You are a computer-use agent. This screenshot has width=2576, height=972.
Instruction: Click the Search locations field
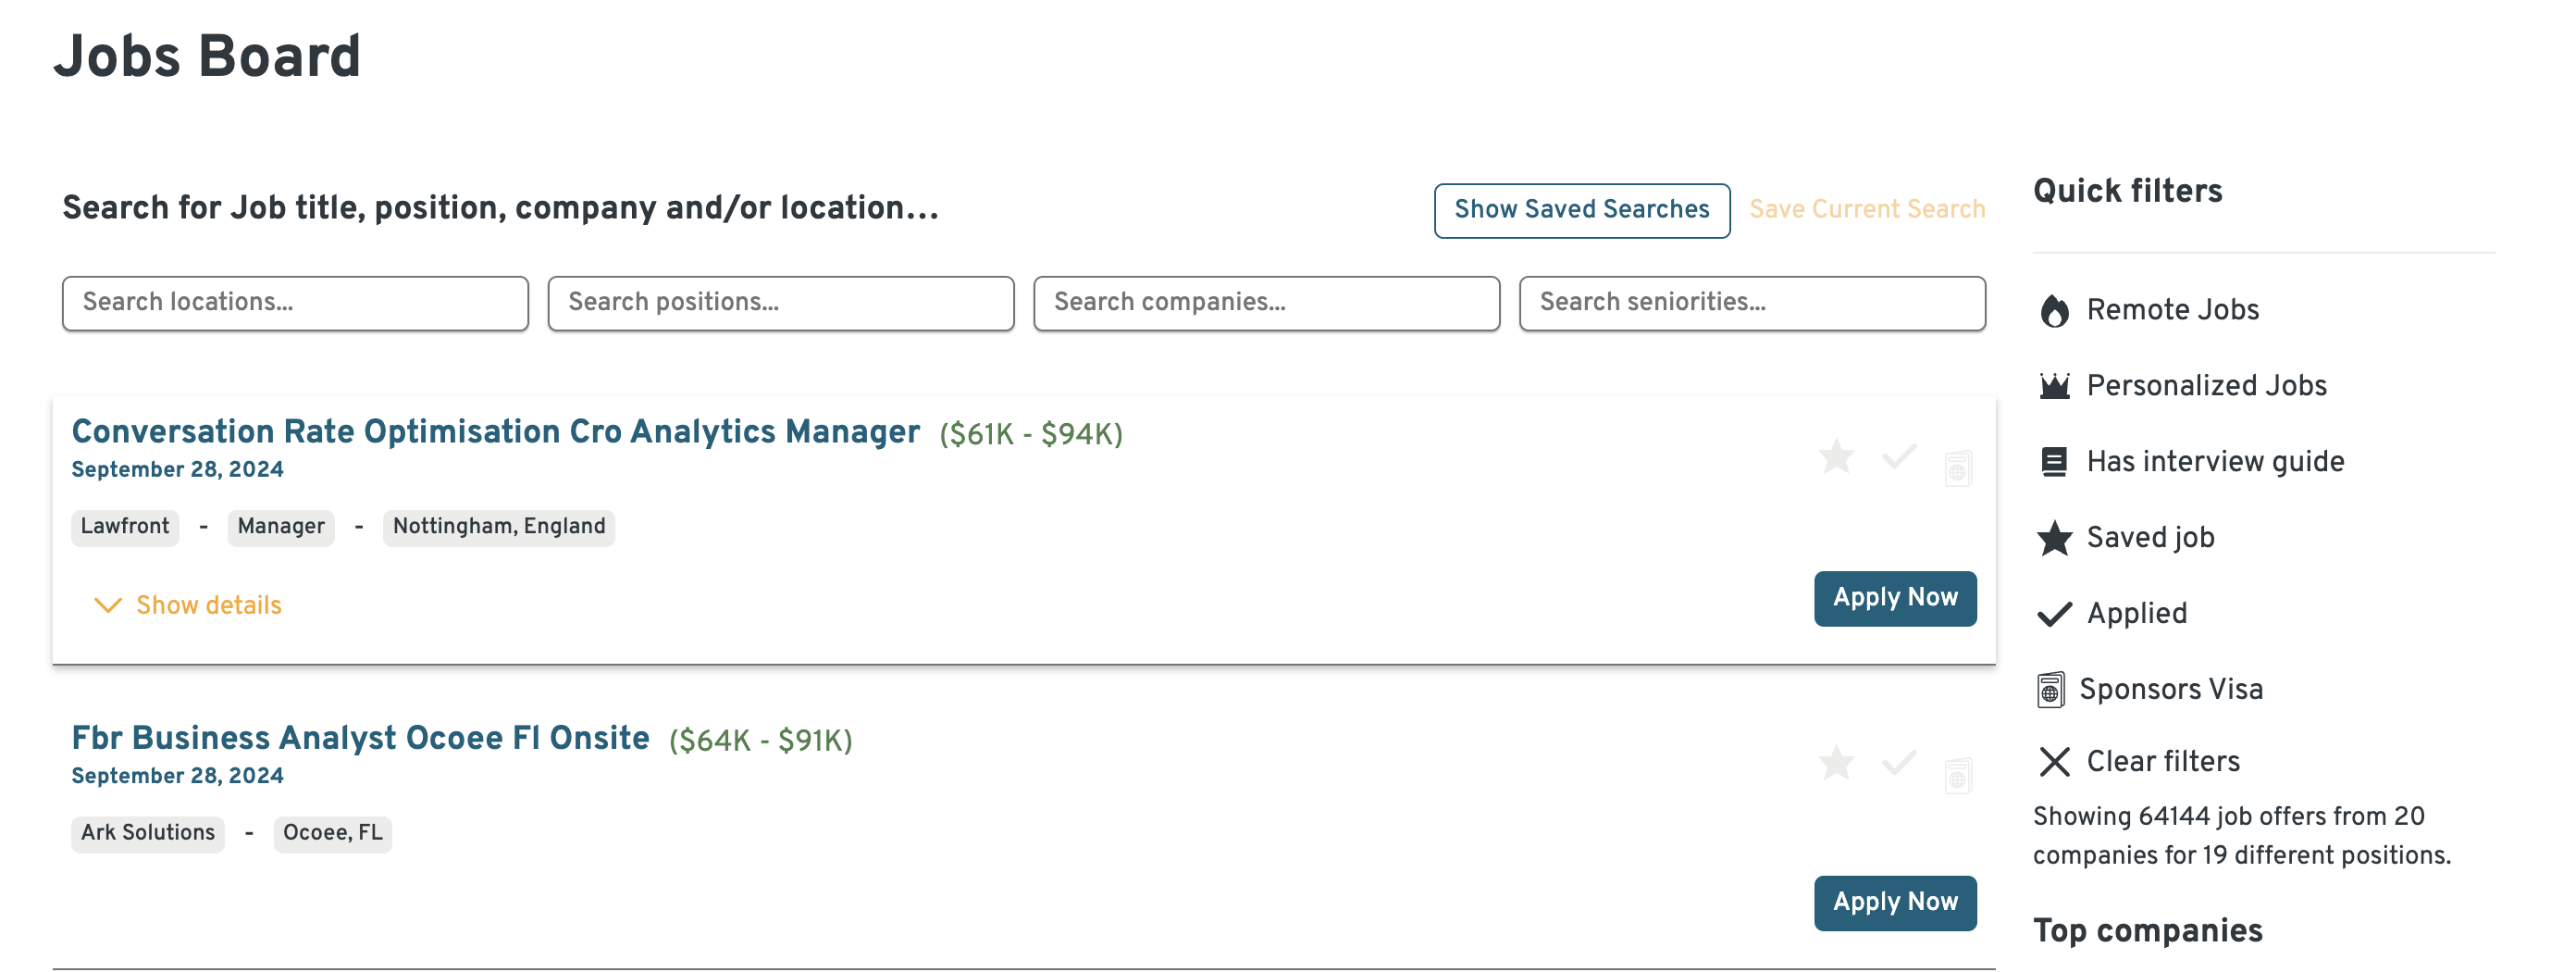click(x=295, y=303)
